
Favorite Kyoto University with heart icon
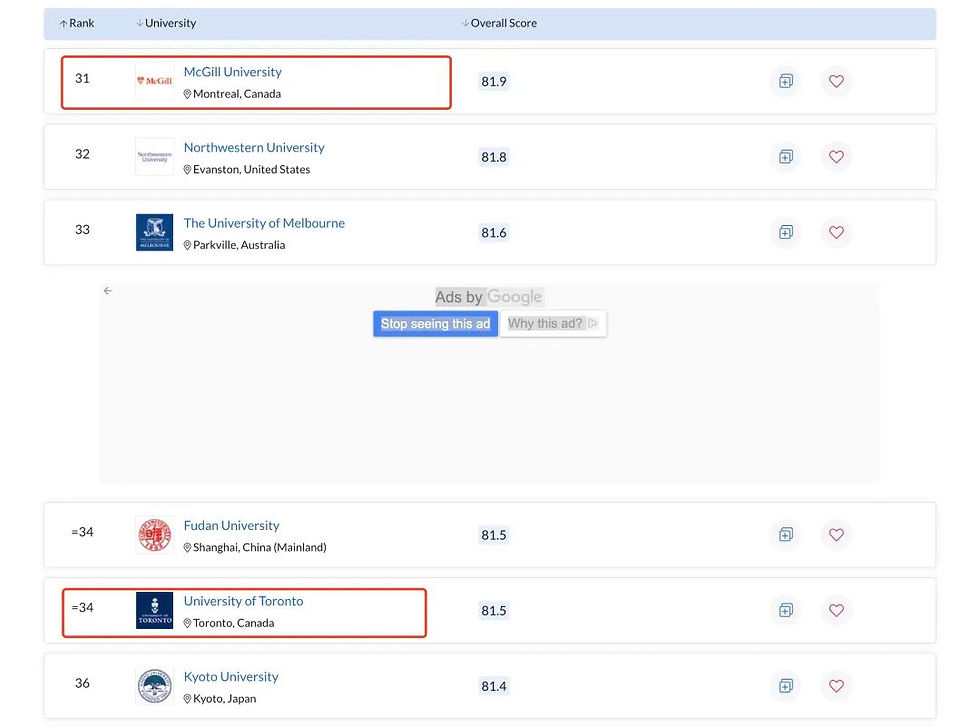click(836, 686)
